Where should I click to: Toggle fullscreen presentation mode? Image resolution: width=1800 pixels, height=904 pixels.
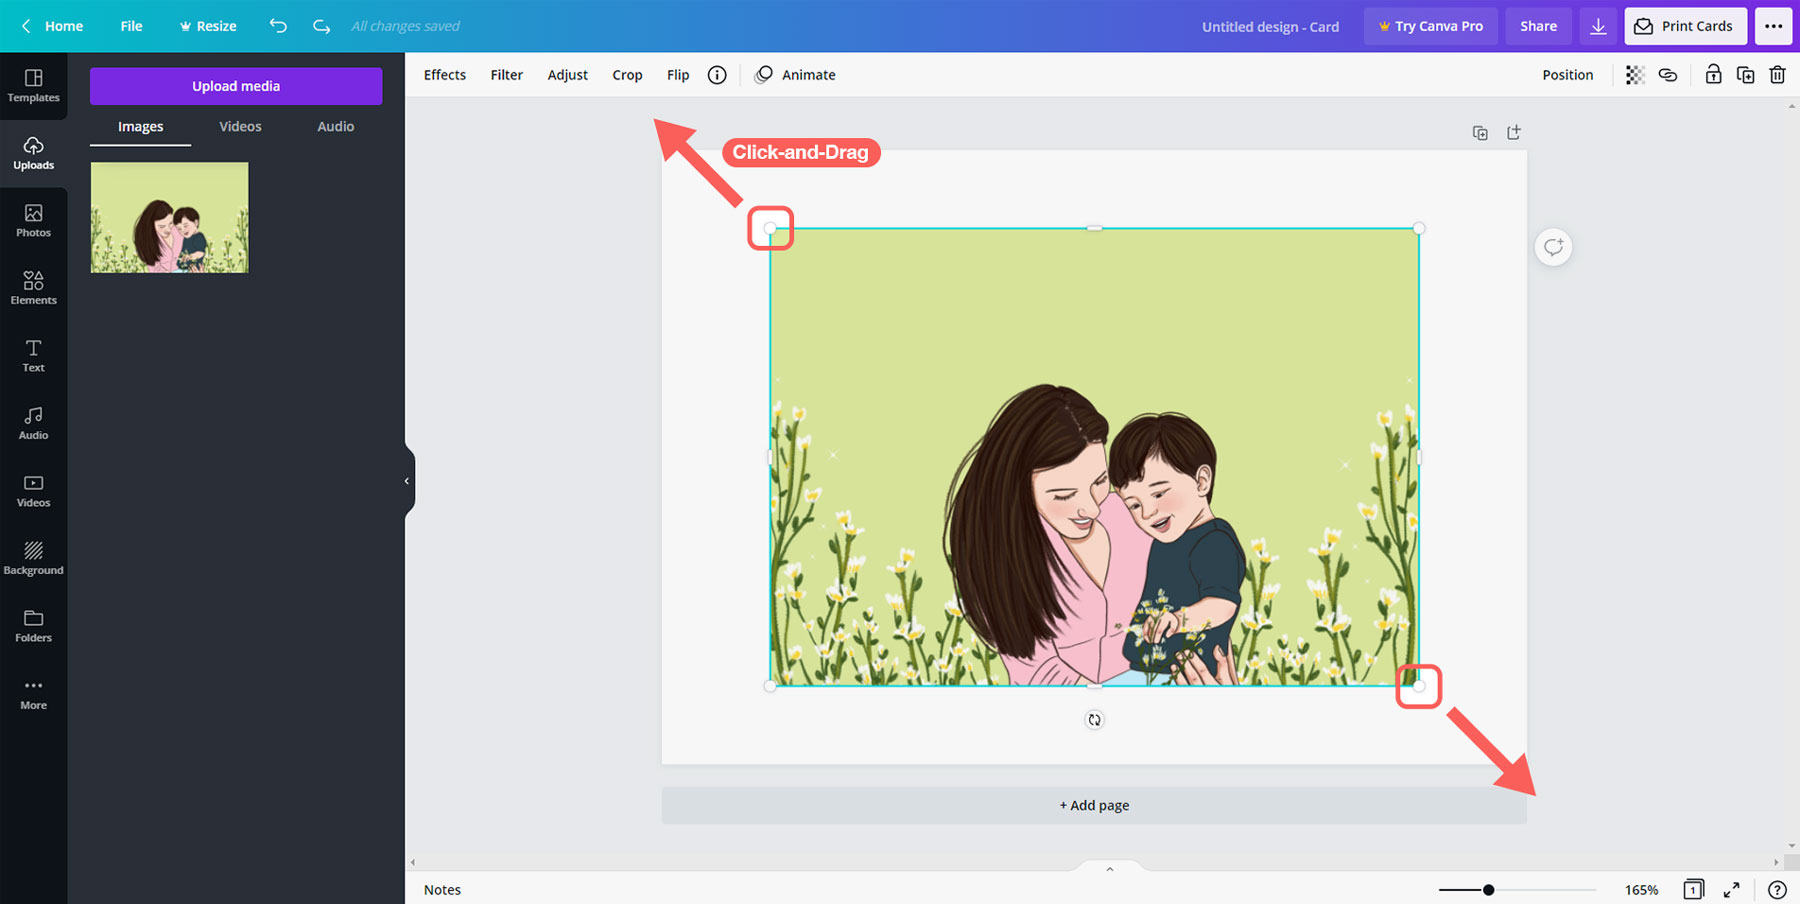pyautogui.click(x=1731, y=890)
